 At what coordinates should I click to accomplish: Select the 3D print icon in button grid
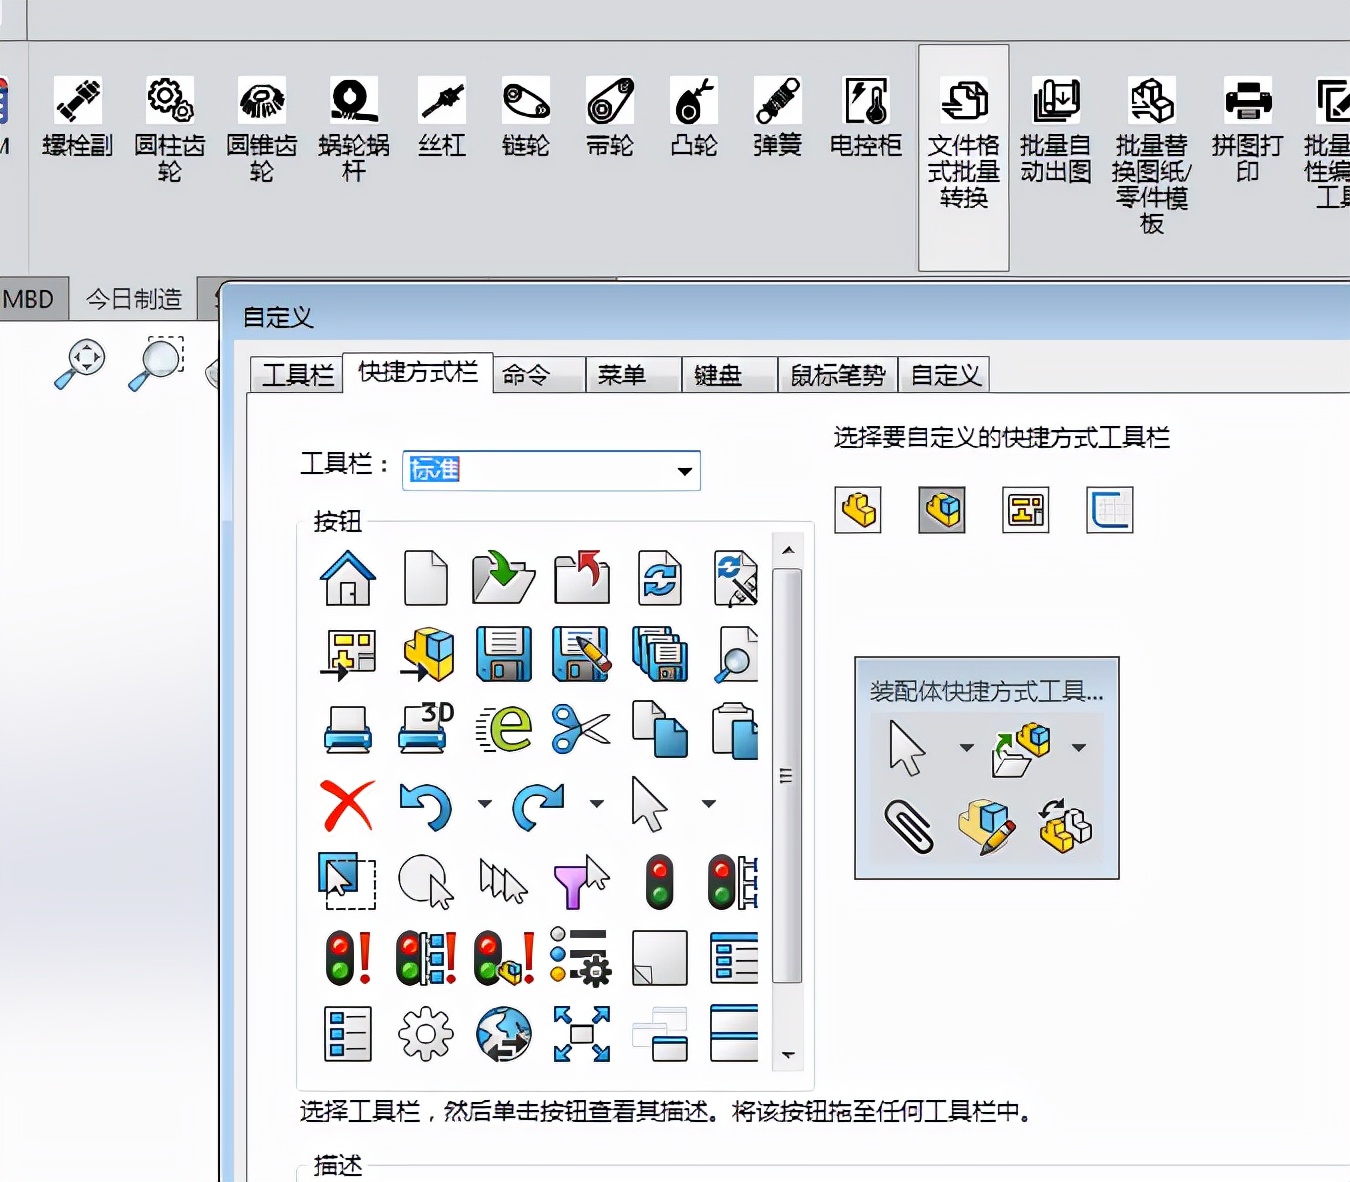point(425,728)
